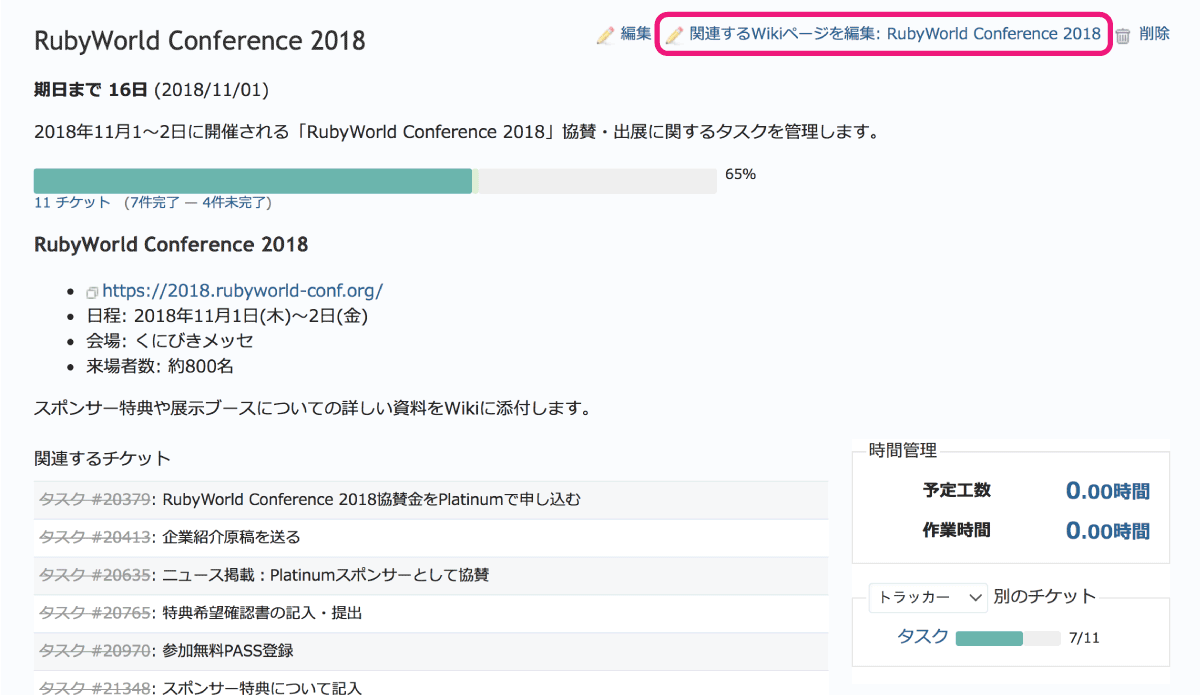Open https://2018.rubyworld-conf.org/ link
This screenshot has height=695, width=1200.
pos(242,291)
